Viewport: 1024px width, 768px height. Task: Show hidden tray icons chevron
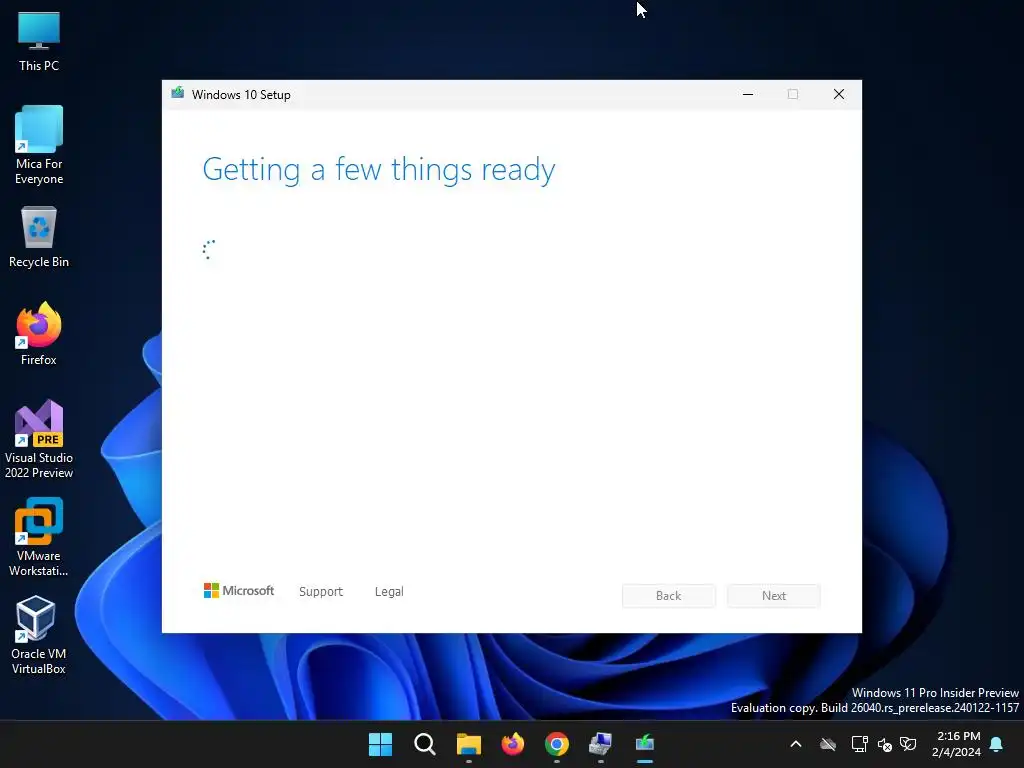[795, 744]
